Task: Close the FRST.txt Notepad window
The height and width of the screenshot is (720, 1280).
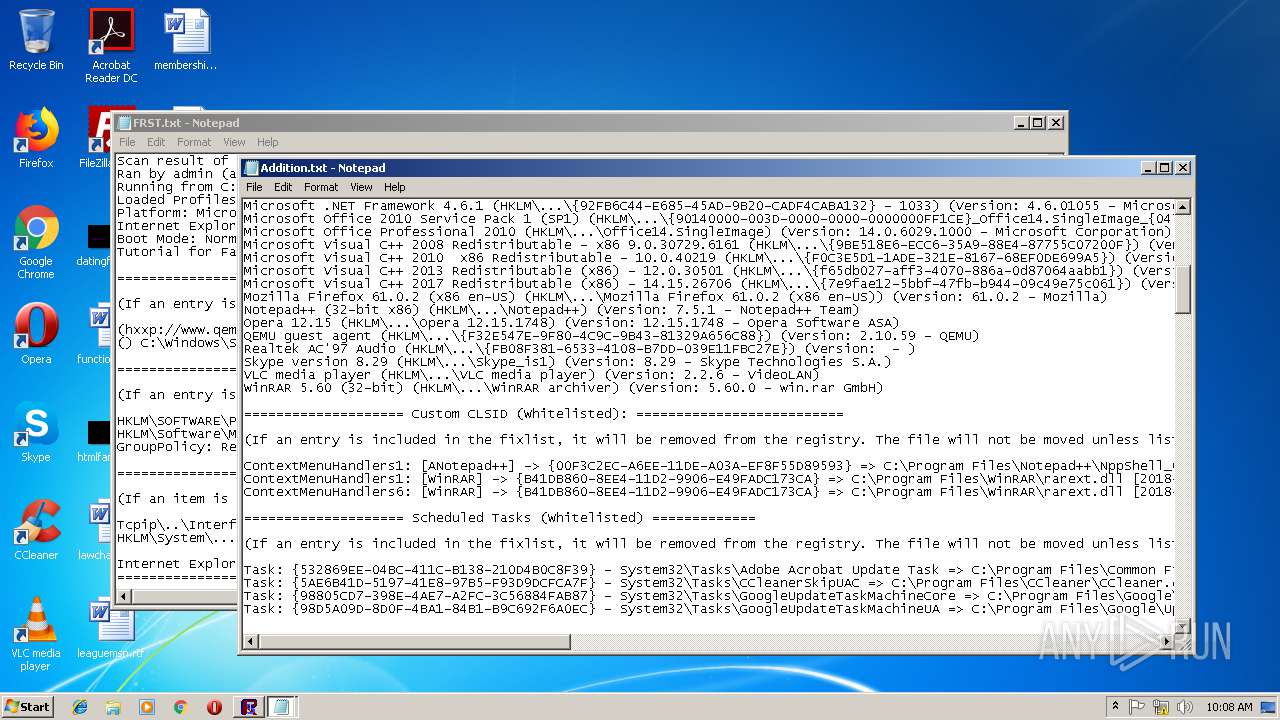Action: click(x=1055, y=123)
